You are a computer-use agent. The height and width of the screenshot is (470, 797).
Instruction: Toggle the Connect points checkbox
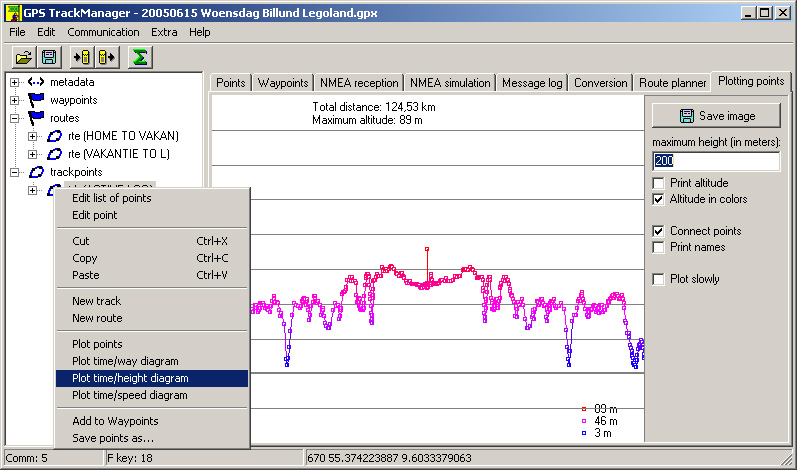(658, 231)
